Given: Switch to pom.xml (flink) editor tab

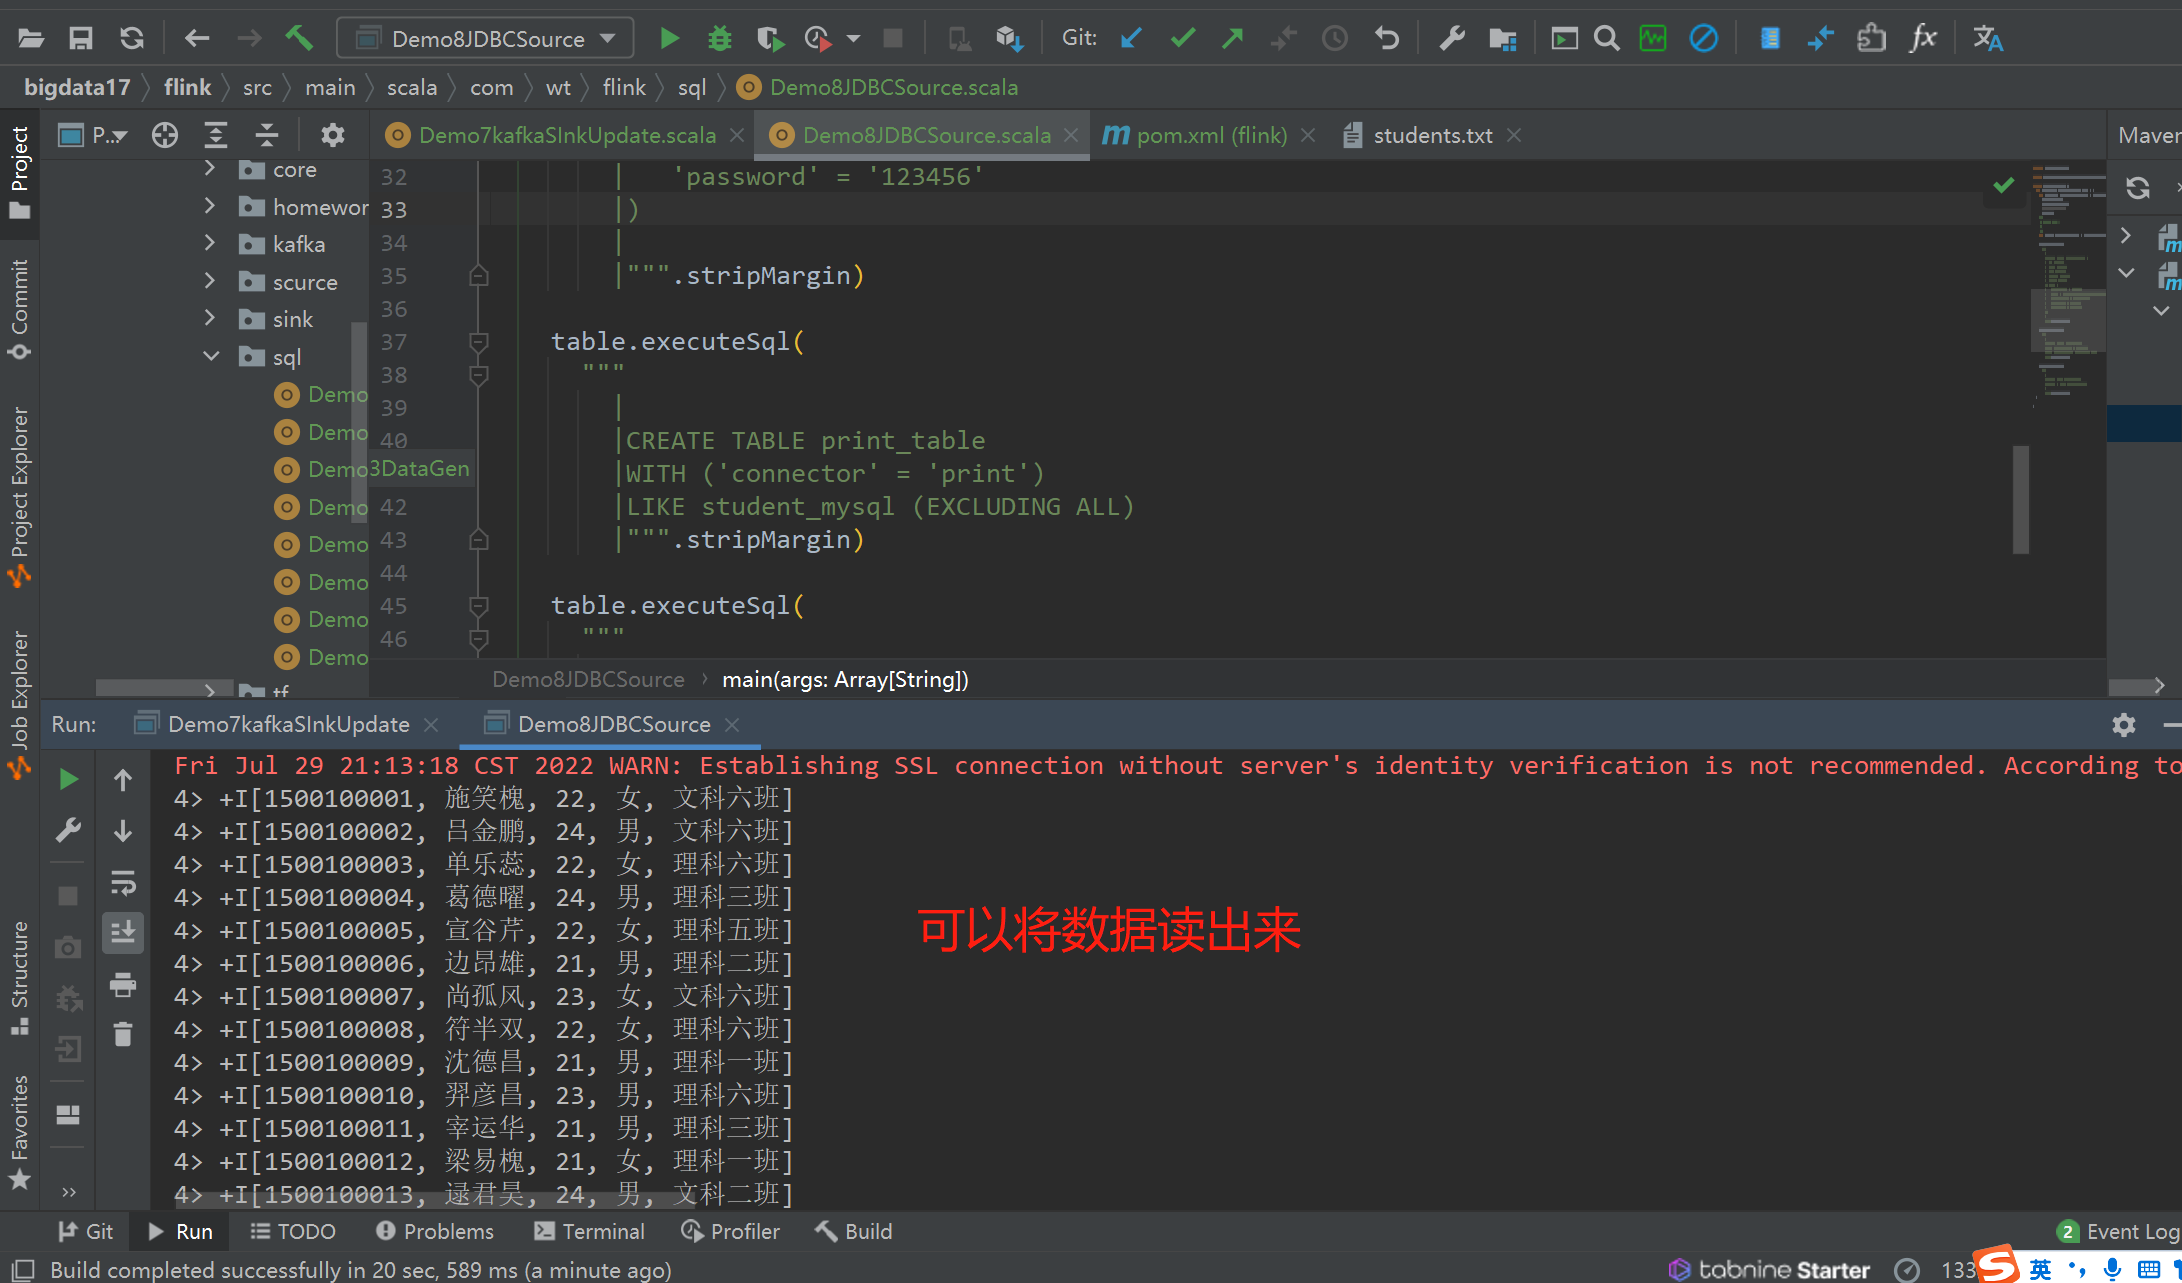Looking at the screenshot, I should coord(1210,135).
